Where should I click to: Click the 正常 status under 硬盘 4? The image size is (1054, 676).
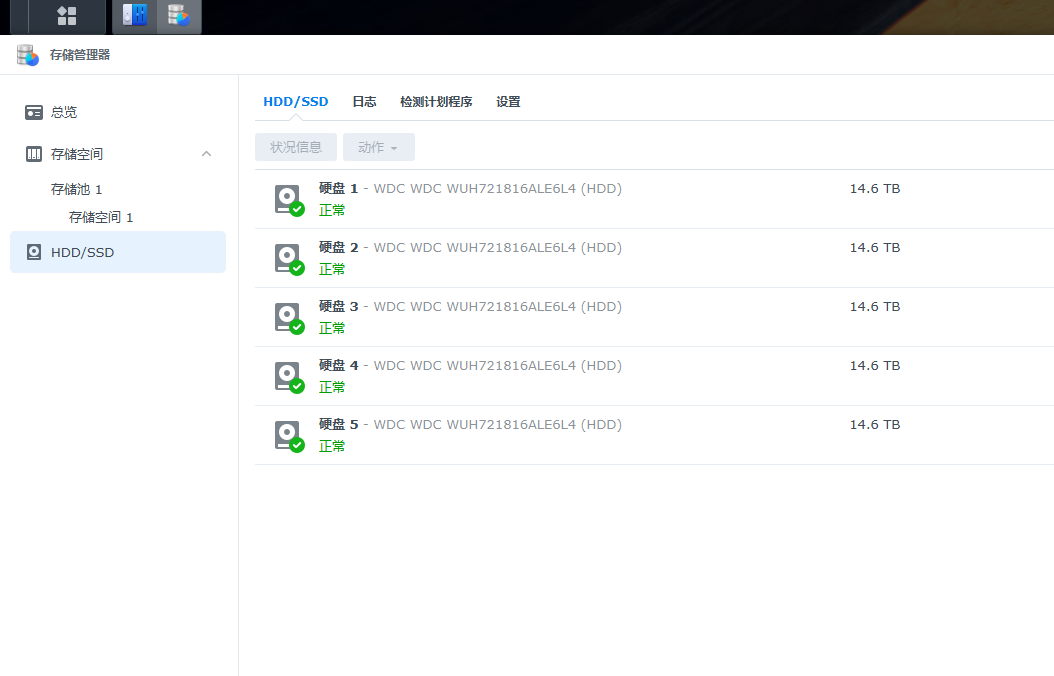pos(331,388)
